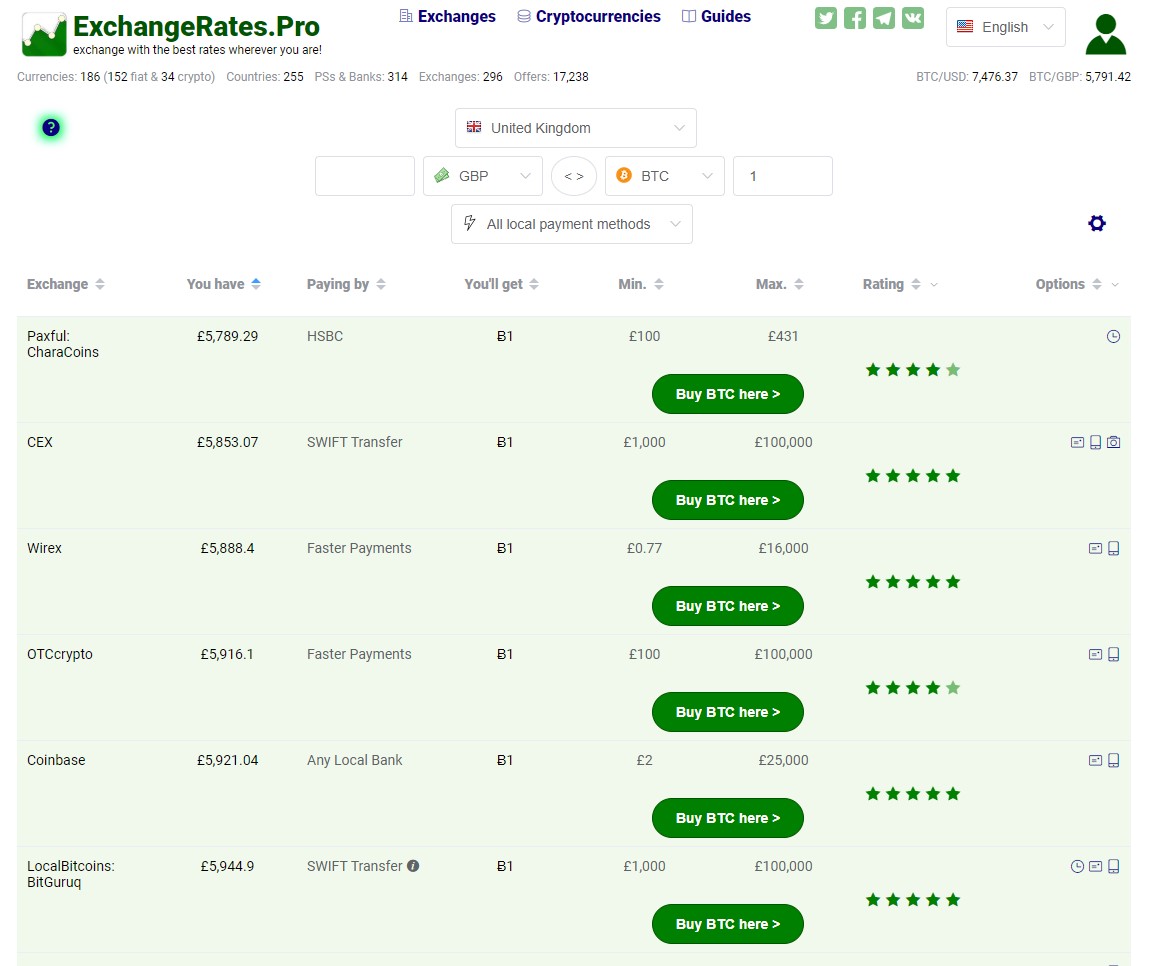
Task: Open the Guides menu
Action: pyautogui.click(x=716, y=16)
